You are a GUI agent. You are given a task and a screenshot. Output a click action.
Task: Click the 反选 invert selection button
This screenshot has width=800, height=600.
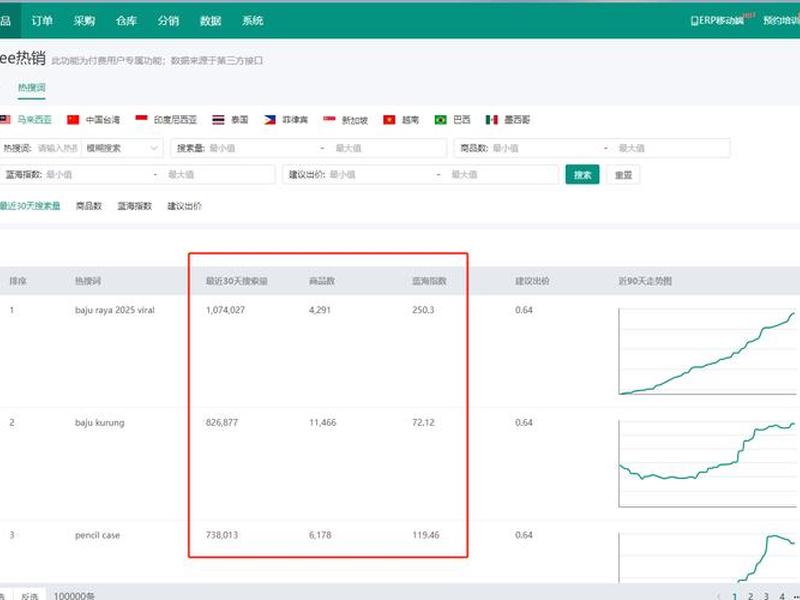pyautogui.click(x=30, y=595)
